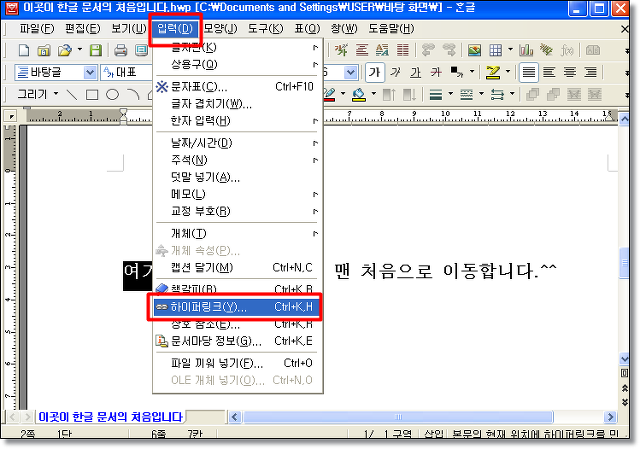
Task: Select the Rectangle drawing tool
Action: click(x=92, y=95)
